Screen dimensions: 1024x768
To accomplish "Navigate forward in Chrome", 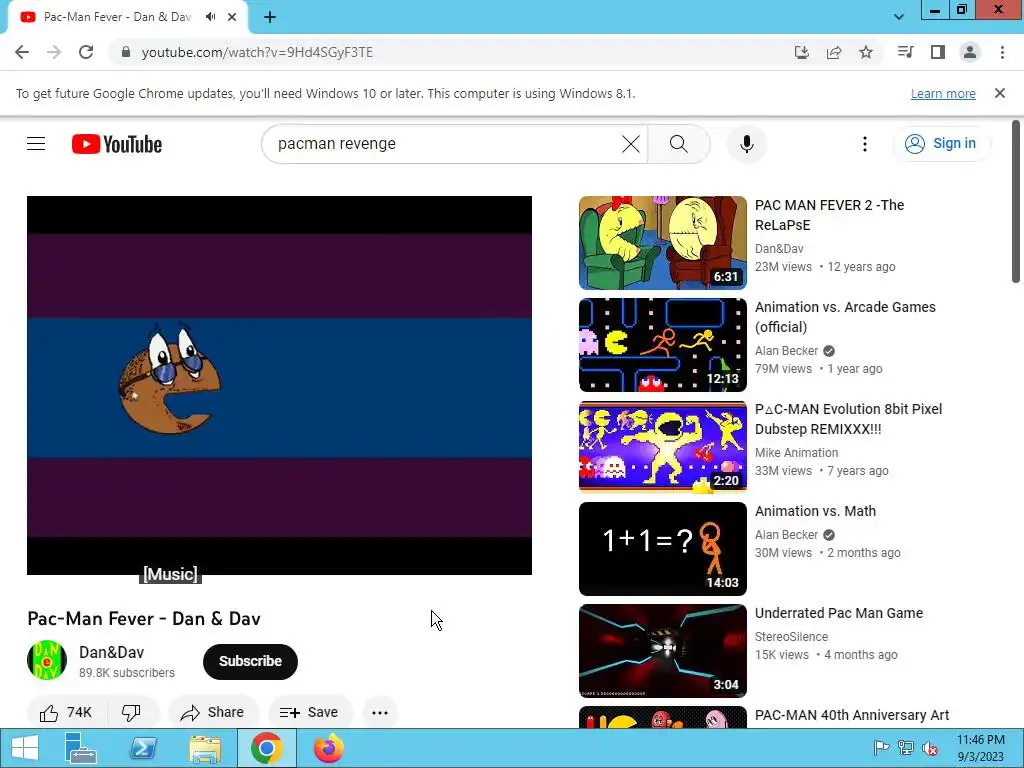I will click(x=54, y=52).
